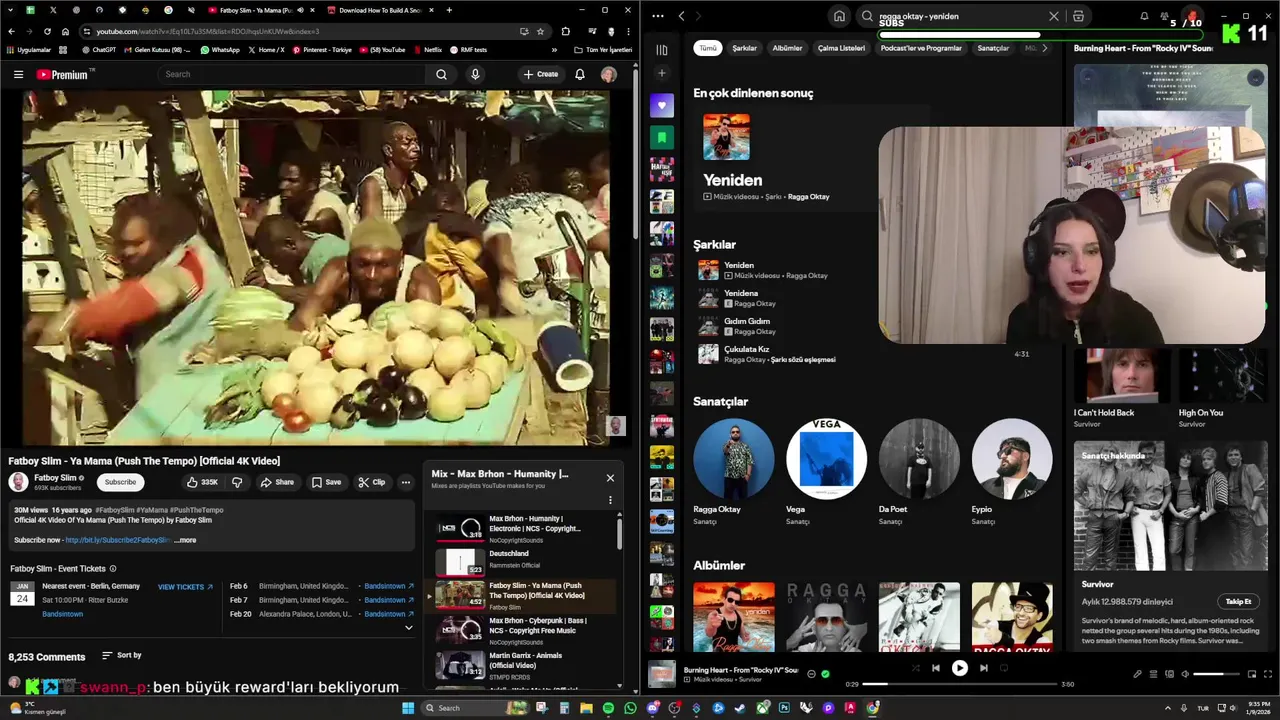The image size is (1280, 720).
Task: Open the Spotify play queue
Action: click(x=1153, y=674)
